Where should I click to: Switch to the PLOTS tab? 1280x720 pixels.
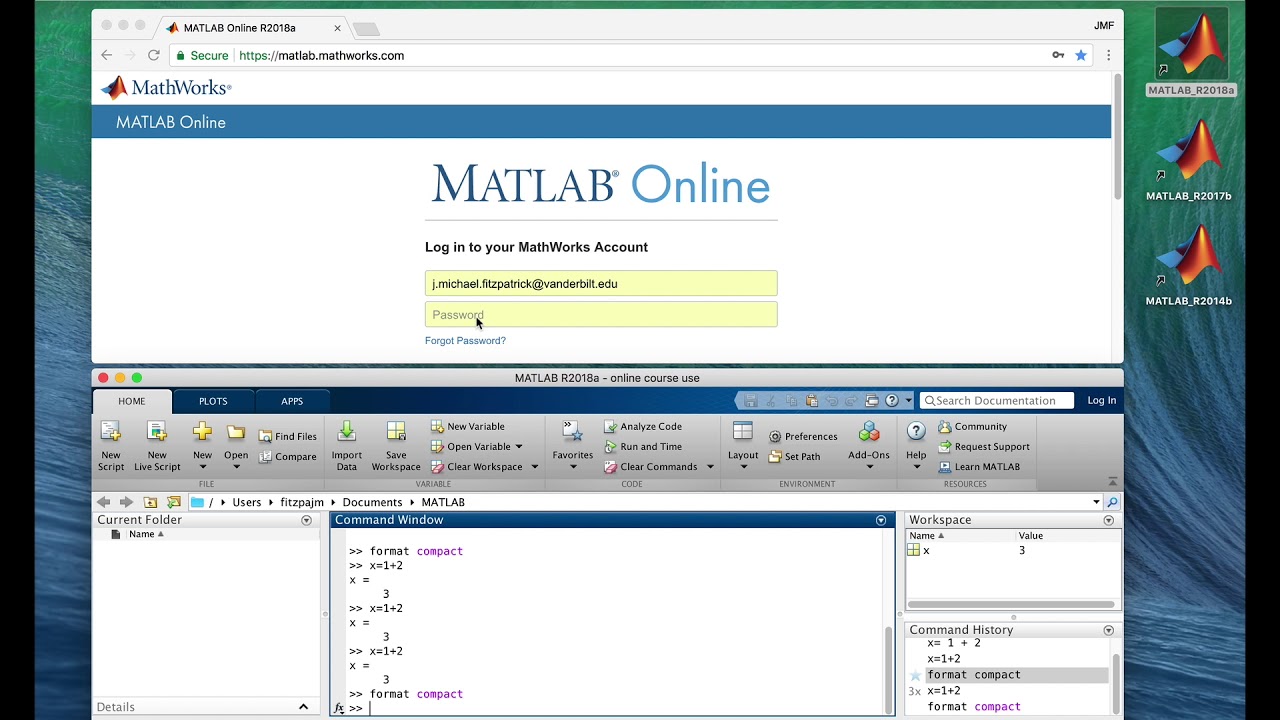tap(213, 401)
